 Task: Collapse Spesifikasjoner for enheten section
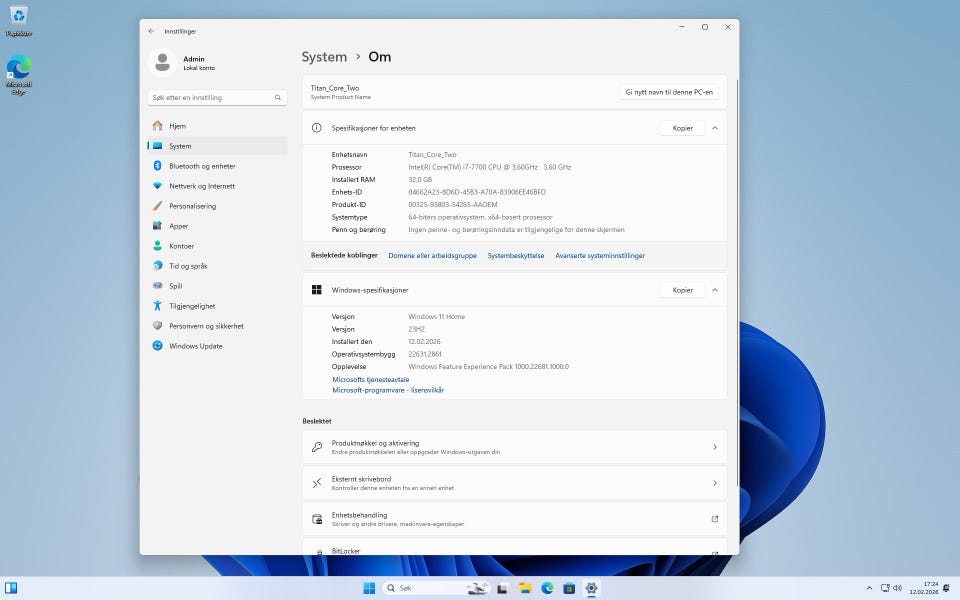click(714, 128)
